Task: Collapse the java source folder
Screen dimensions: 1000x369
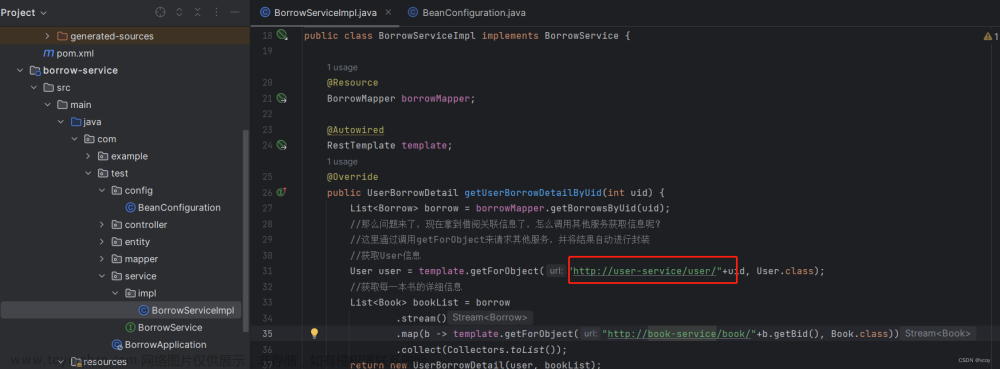Action: point(61,122)
